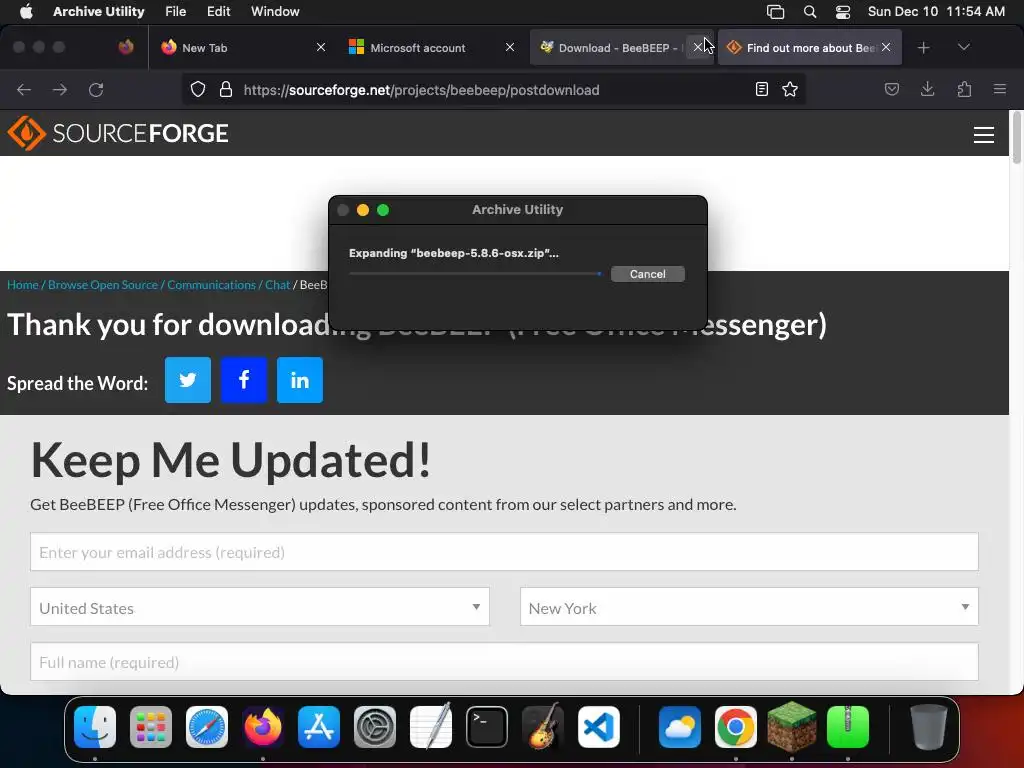Image resolution: width=1024 pixels, height=768 pixels.
Task: Open the Edit menu
Action: tap(218, 11)
